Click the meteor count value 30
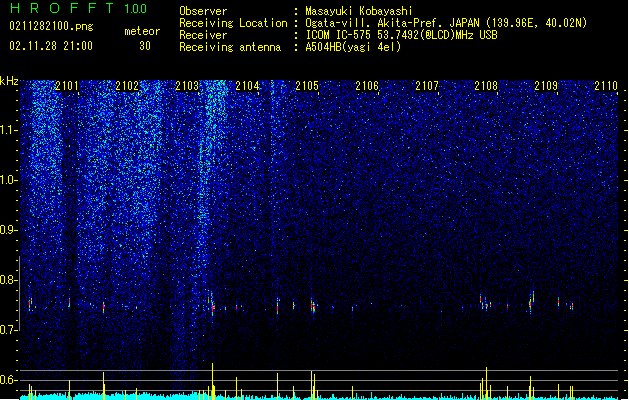The image size is (629, 400). pos(145,46)
